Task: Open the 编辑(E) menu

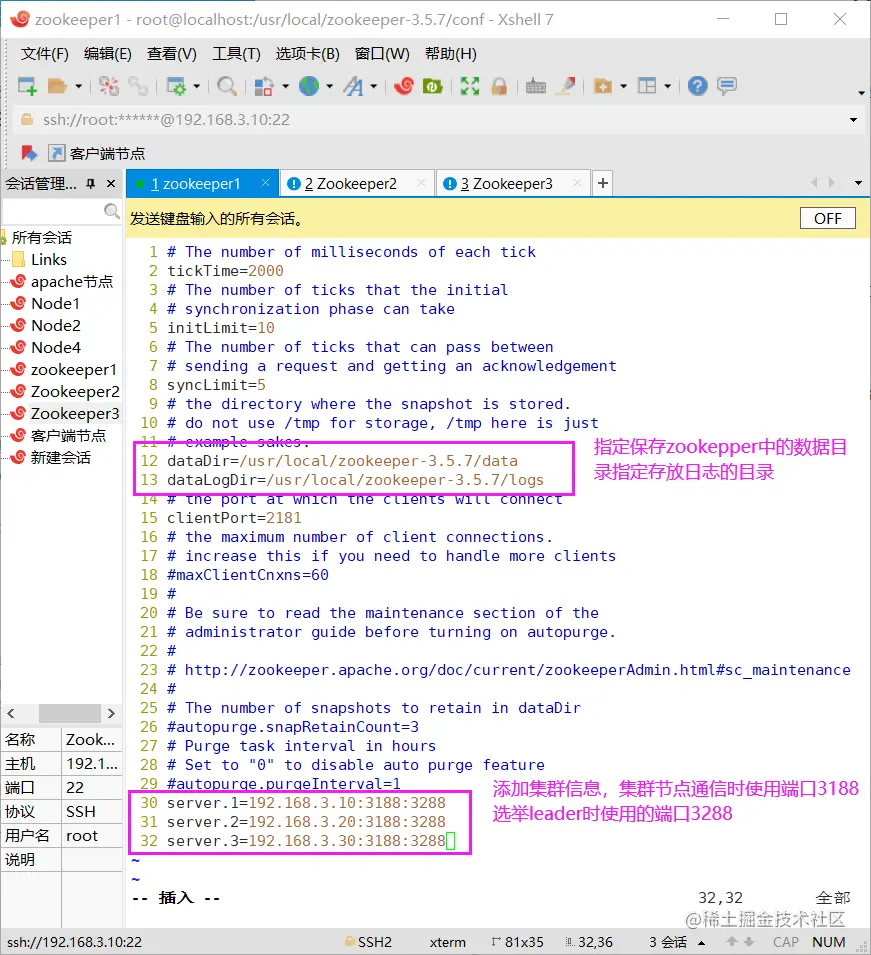Action: pyautogui.click(x=108, y=54)
